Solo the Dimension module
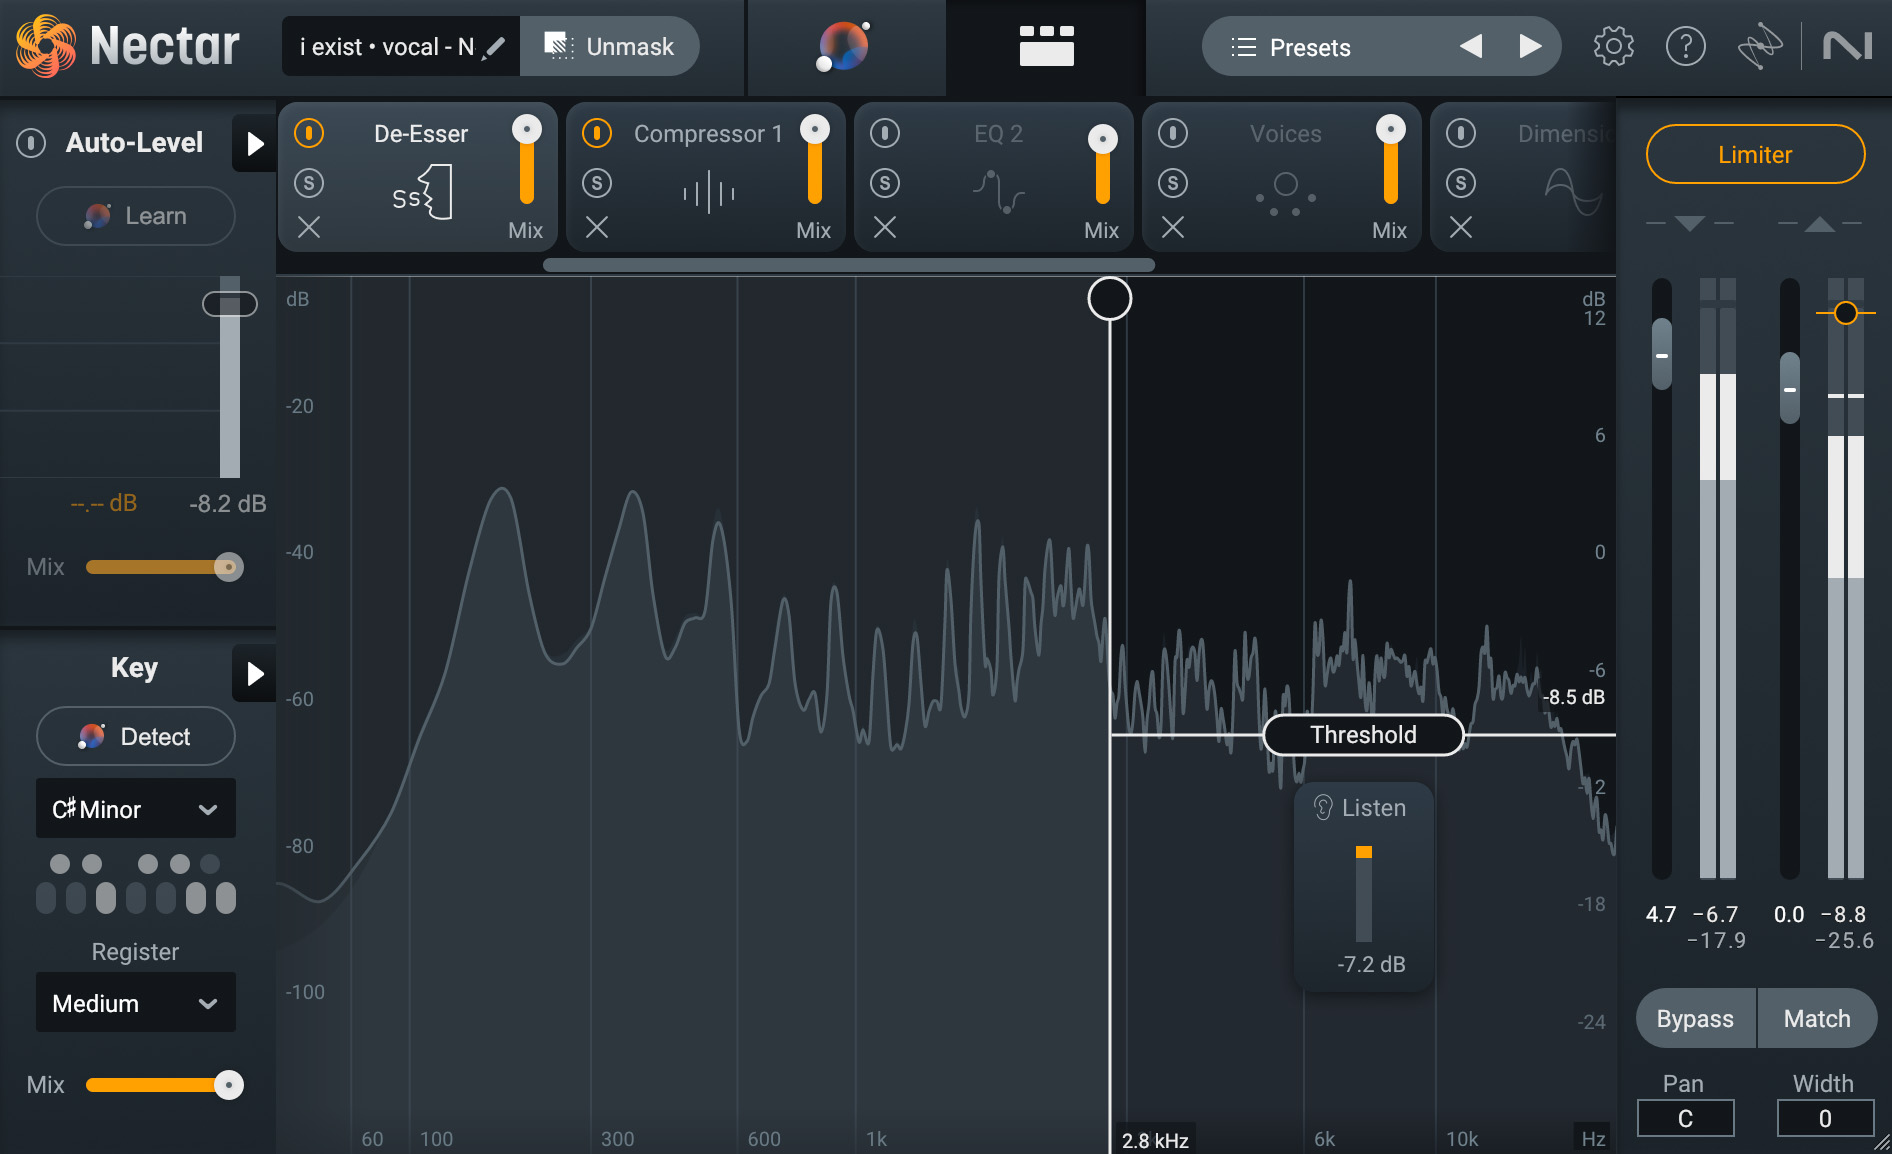This screenshot has width=1892, height=1154. 1461,183
